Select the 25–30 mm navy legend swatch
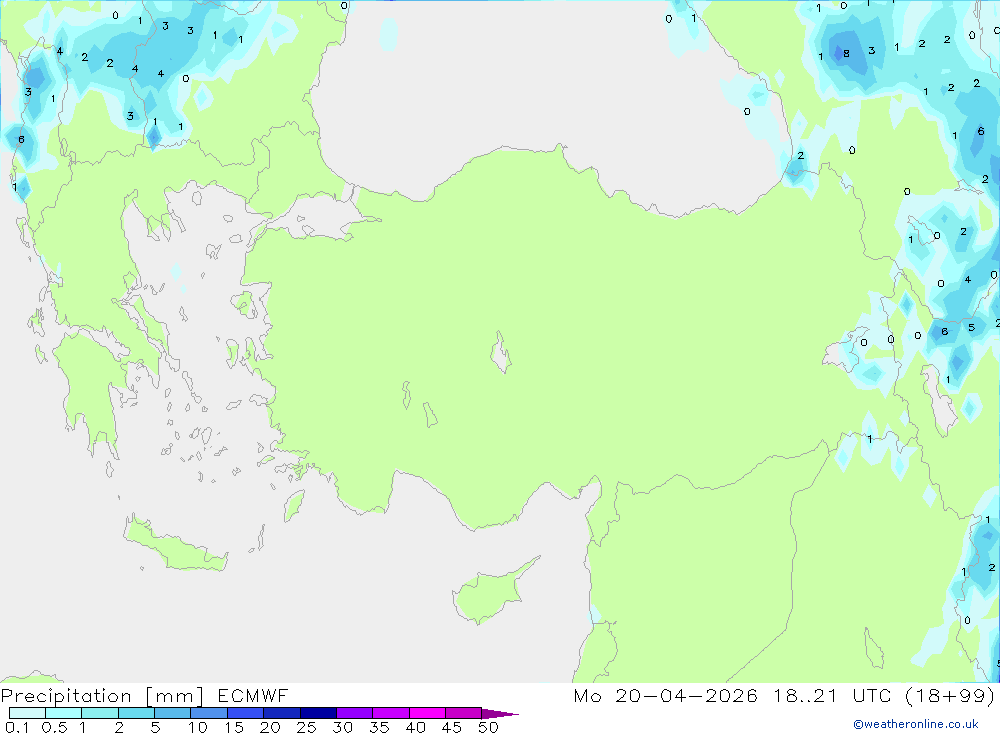The image size is (1000, 733). coord(318,713)
